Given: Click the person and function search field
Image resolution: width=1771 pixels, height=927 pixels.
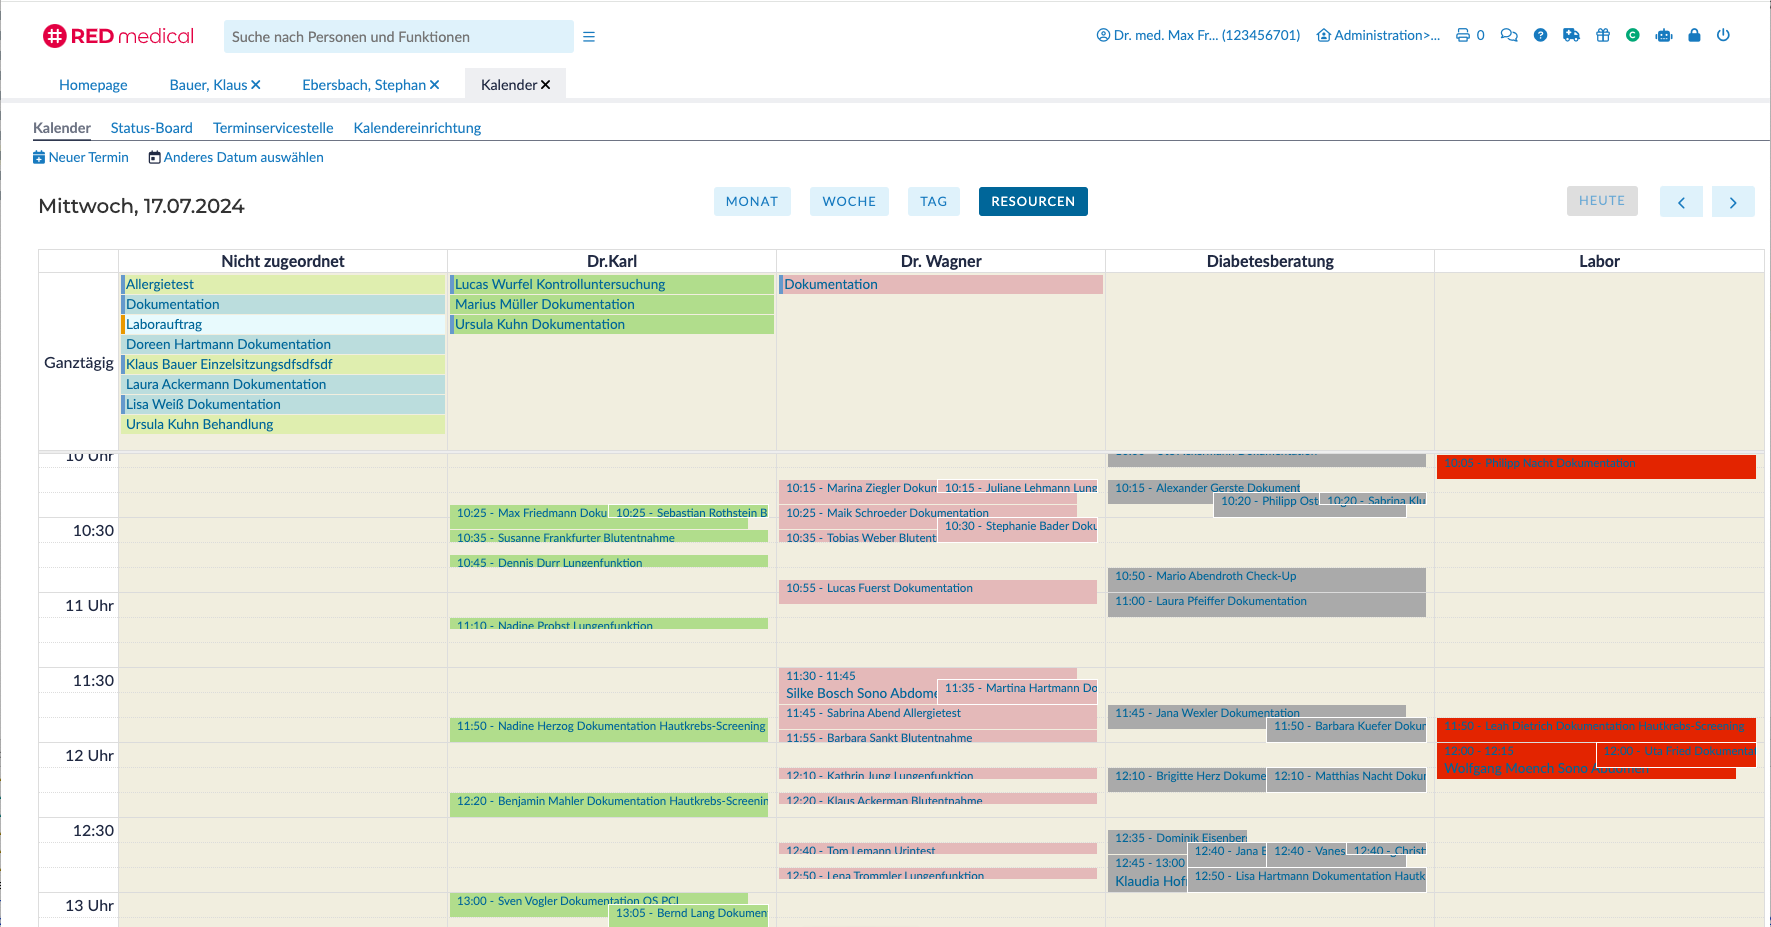Looking at the screenshot, I should point(398,37).
